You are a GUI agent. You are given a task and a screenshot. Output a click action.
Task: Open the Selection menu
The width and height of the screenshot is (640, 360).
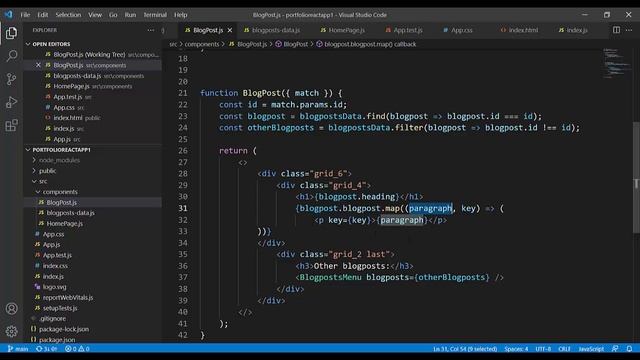68,15
